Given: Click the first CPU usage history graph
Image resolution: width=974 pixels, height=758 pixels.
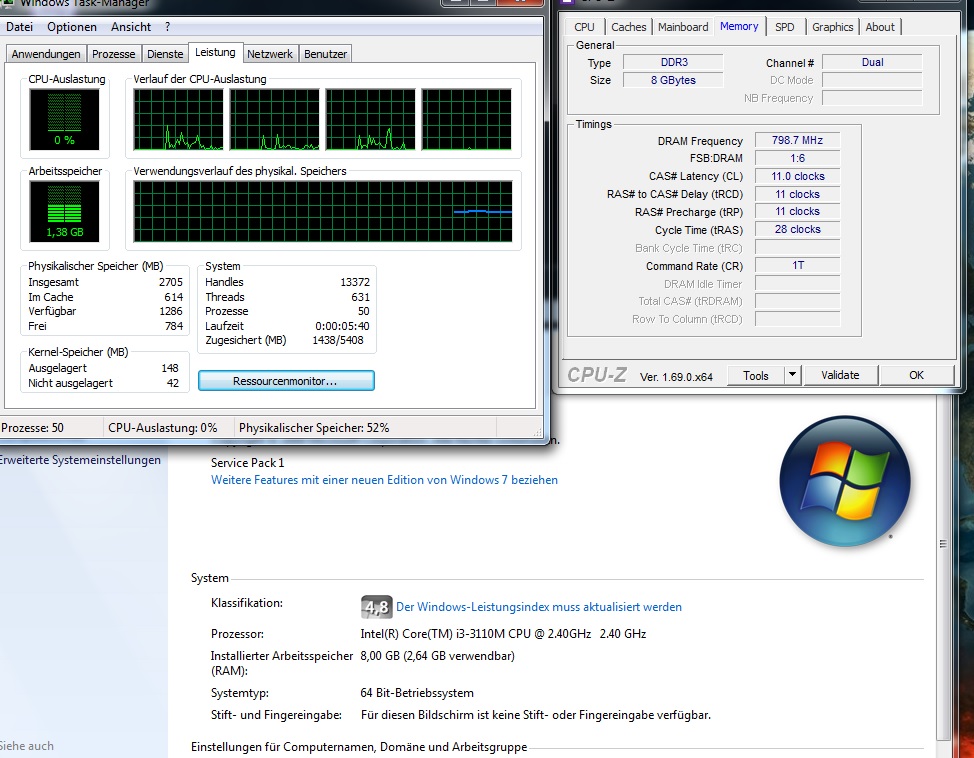Looking at the screenshot, I should pos(178,119).
